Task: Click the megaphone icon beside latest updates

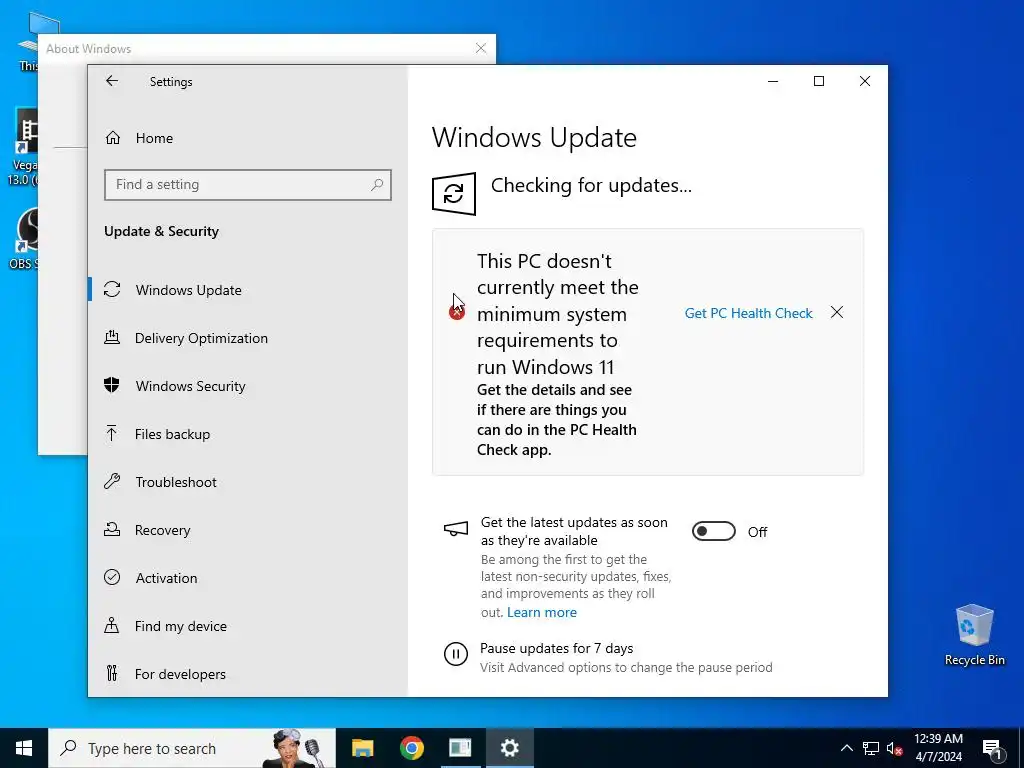Action: (x=456, y=529)
